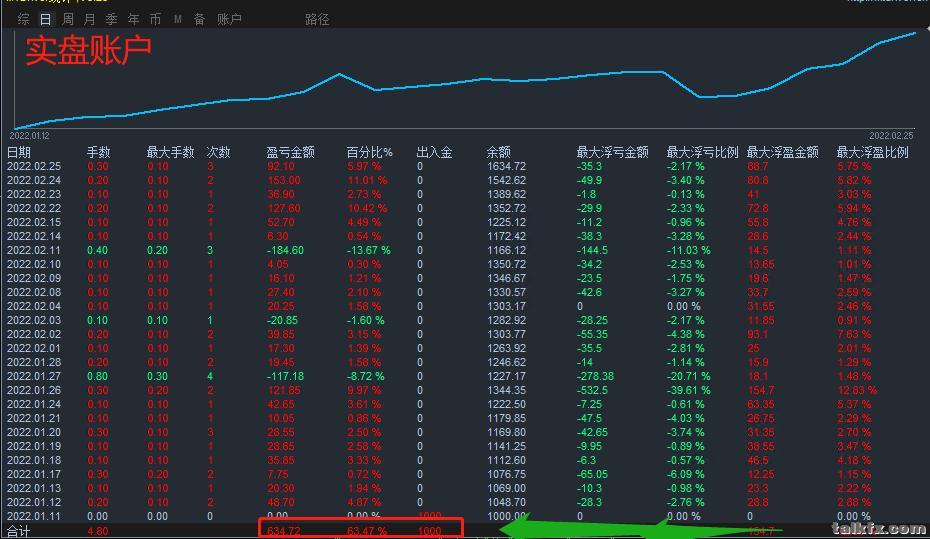930x539 pixels.
Task: Sort by the 盈亏金额 column header
Action: 291,152
